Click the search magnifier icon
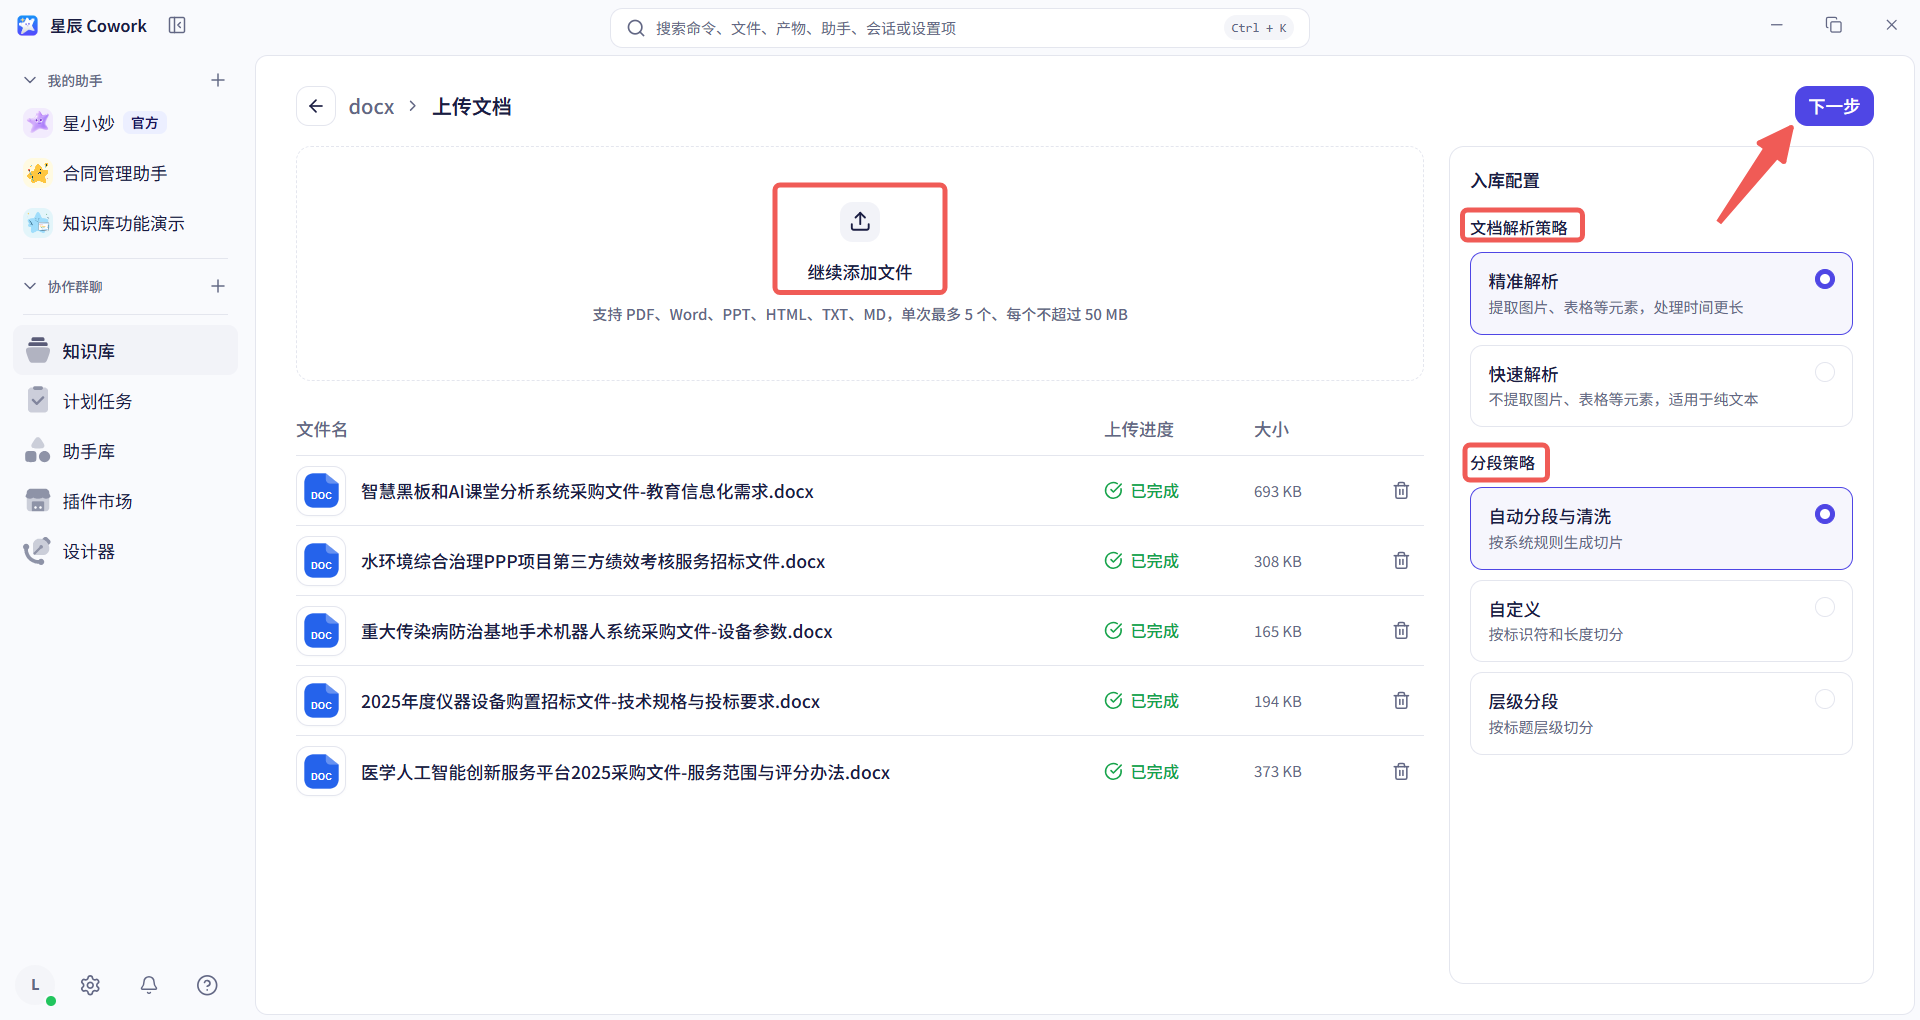Viewport: 1920px width, 1020px height. point(636,28)
